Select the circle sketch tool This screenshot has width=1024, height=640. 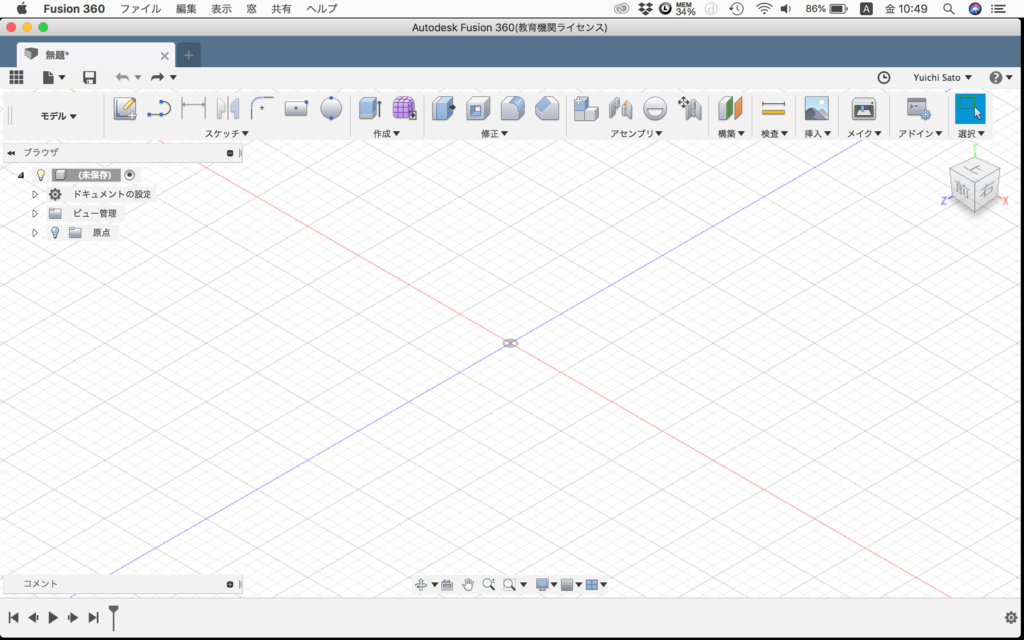click(331, 108)
